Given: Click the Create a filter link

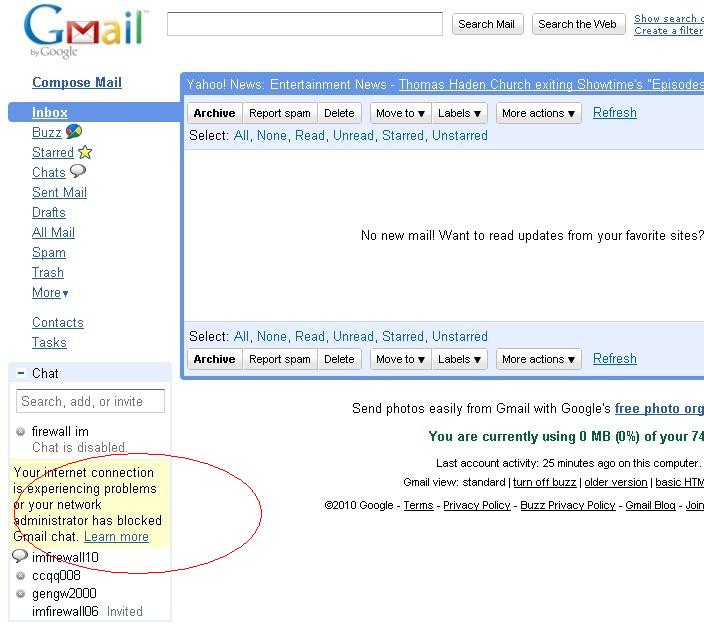Looking at the screenshot, I should click(x=669, y=31).
